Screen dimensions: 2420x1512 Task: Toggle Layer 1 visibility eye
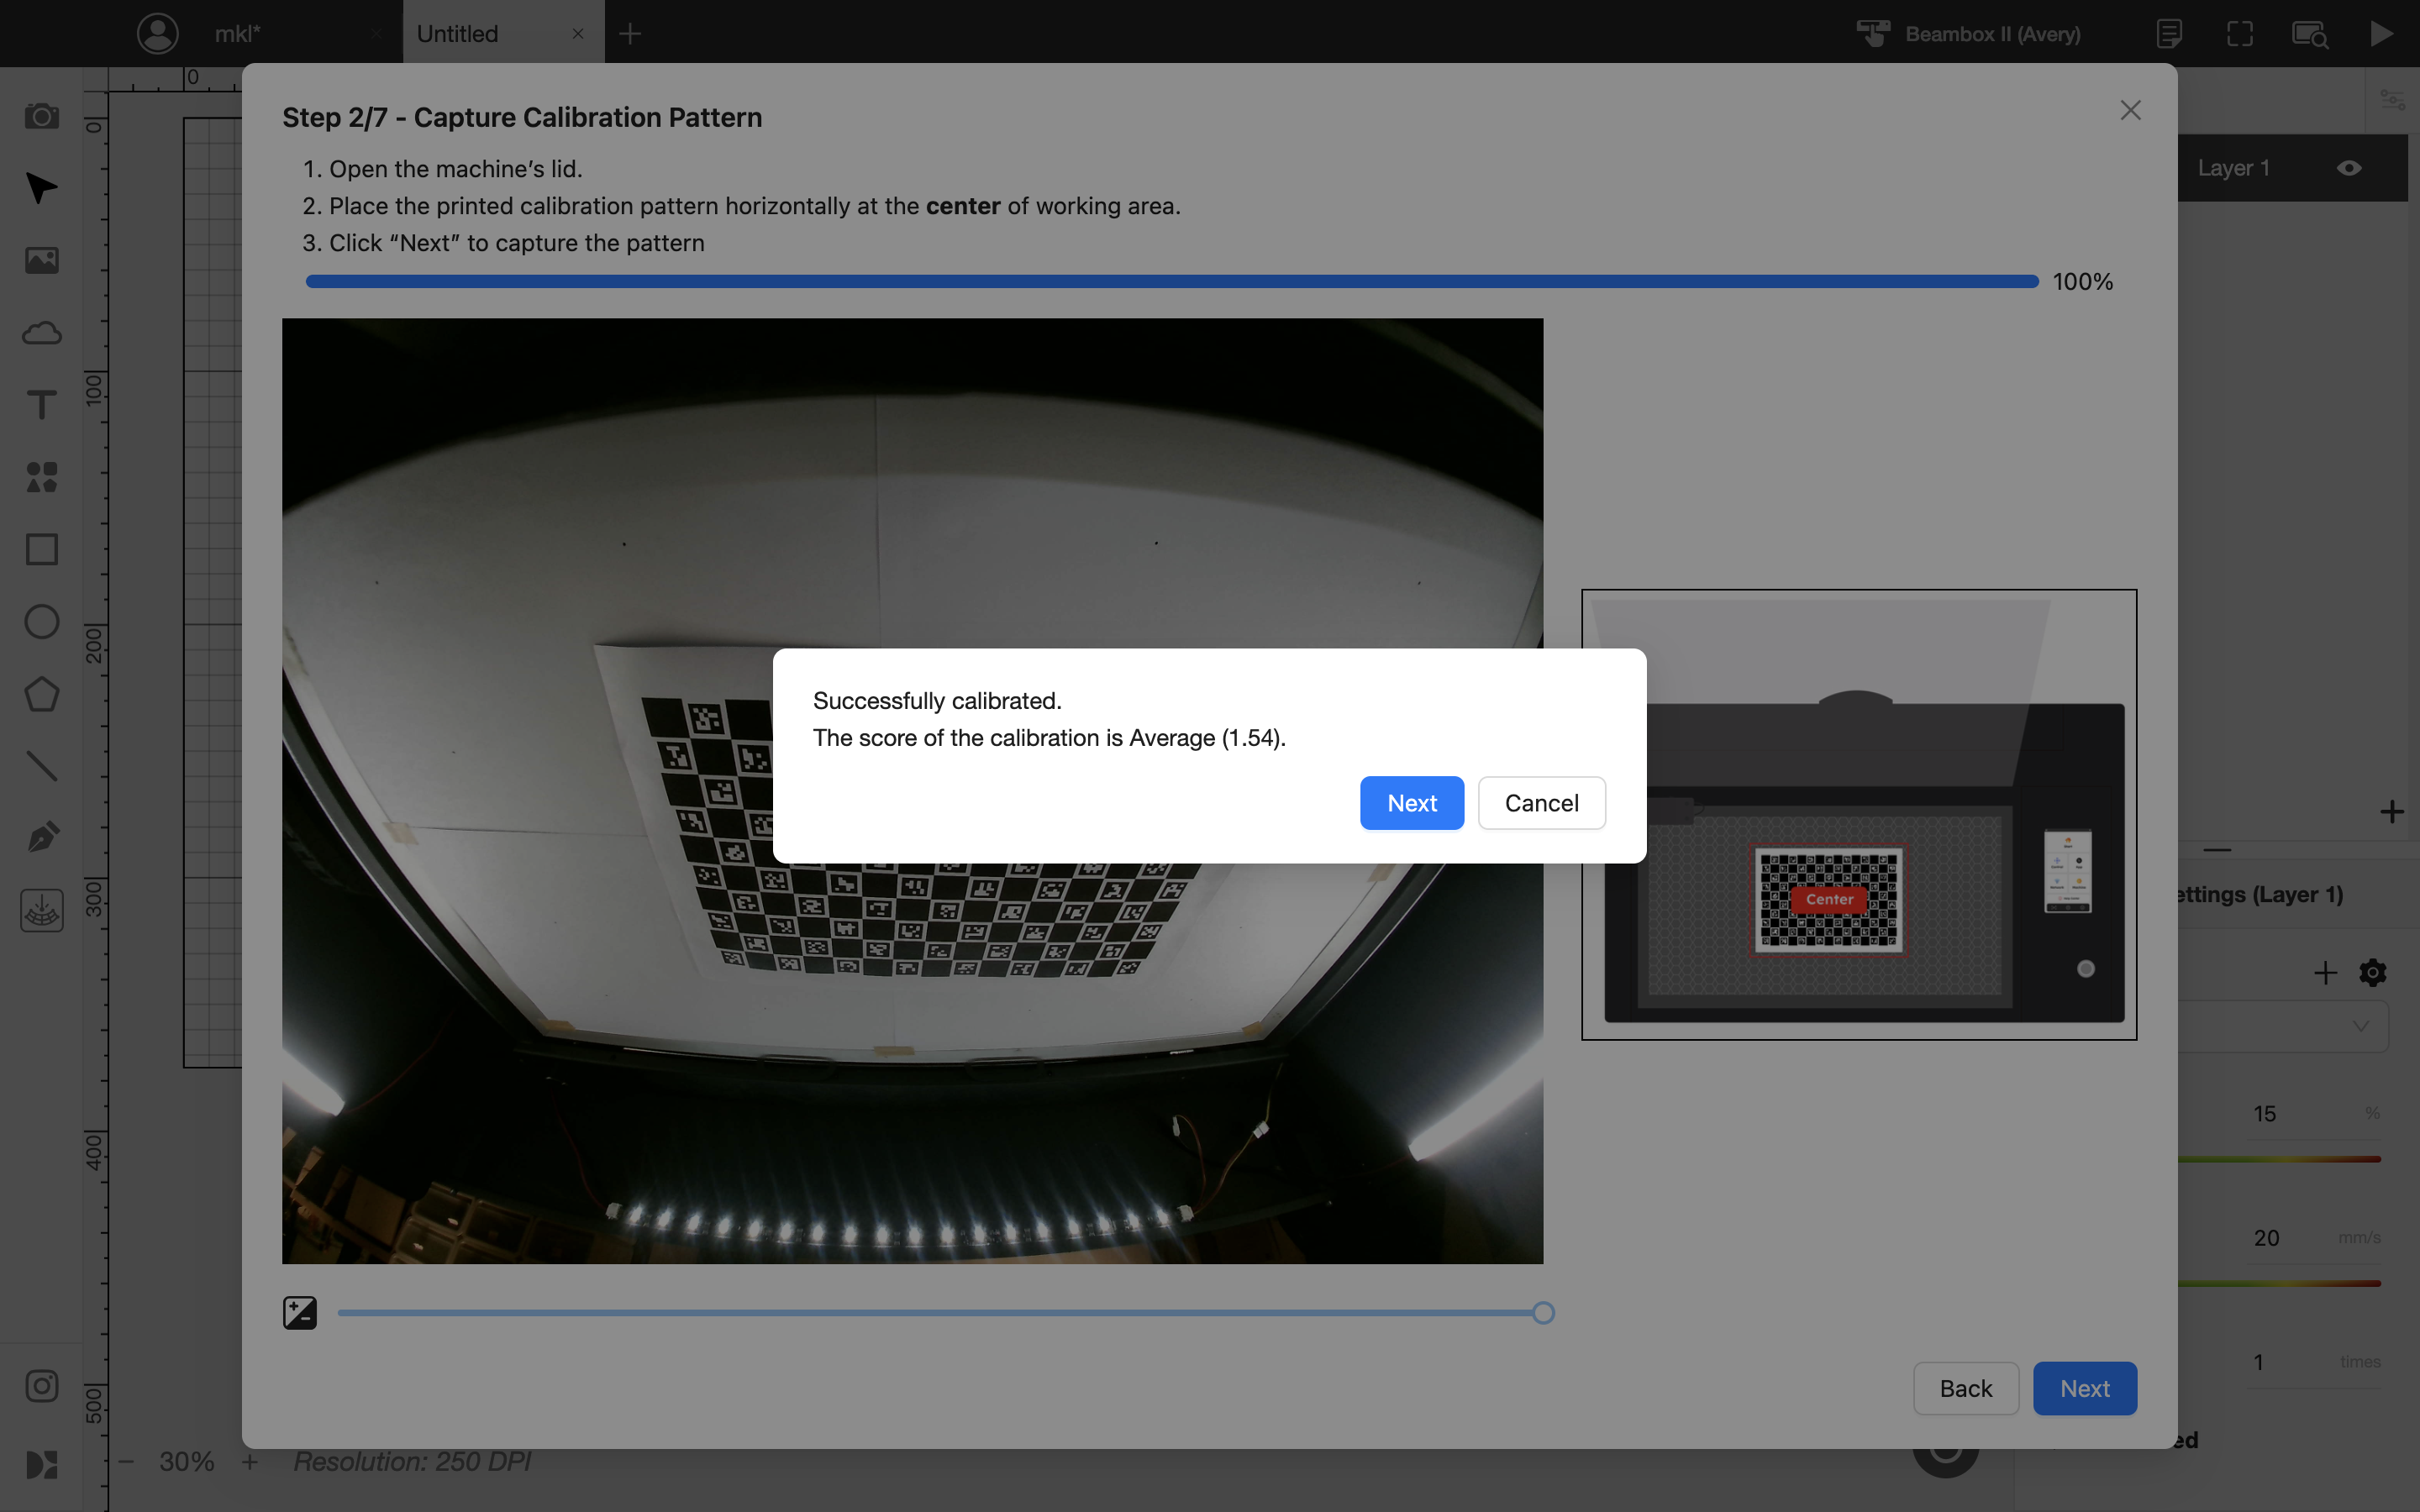(2349, 168)
